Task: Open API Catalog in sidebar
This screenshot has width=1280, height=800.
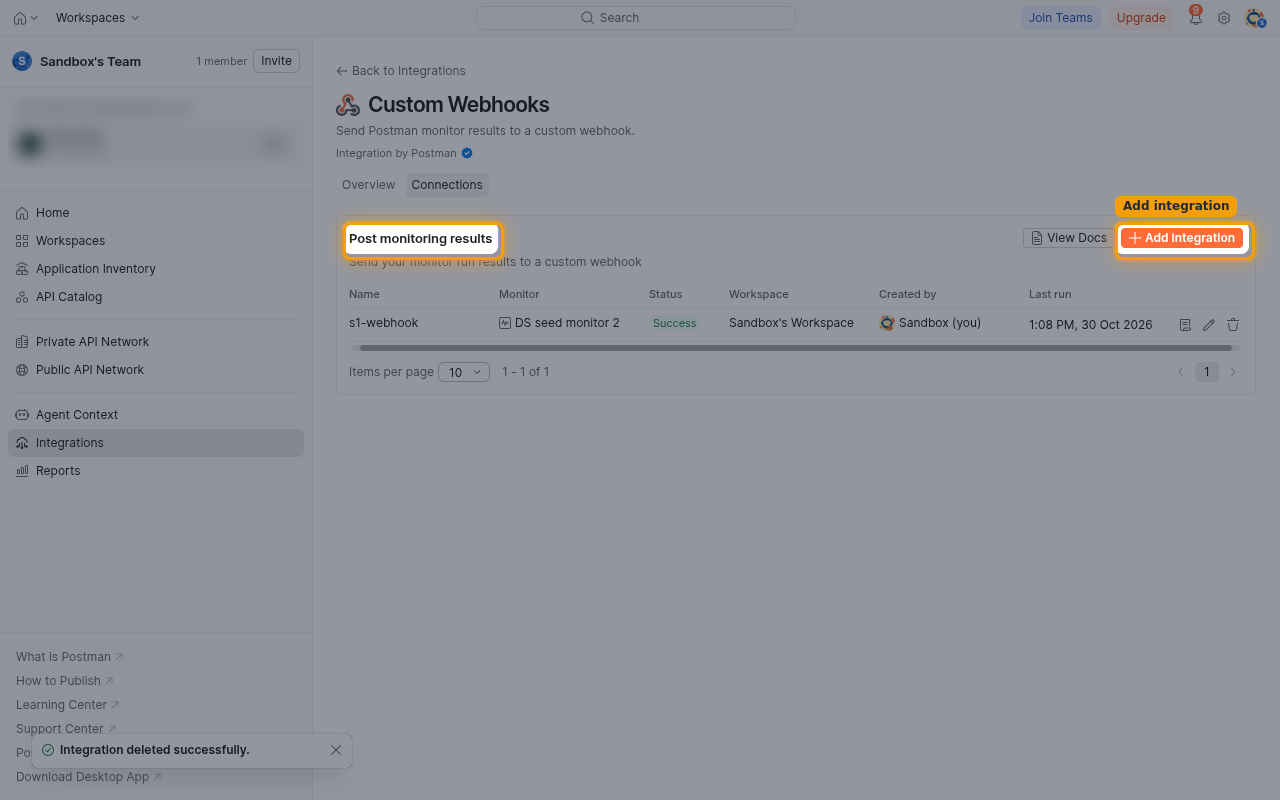Action: point(156,297)
